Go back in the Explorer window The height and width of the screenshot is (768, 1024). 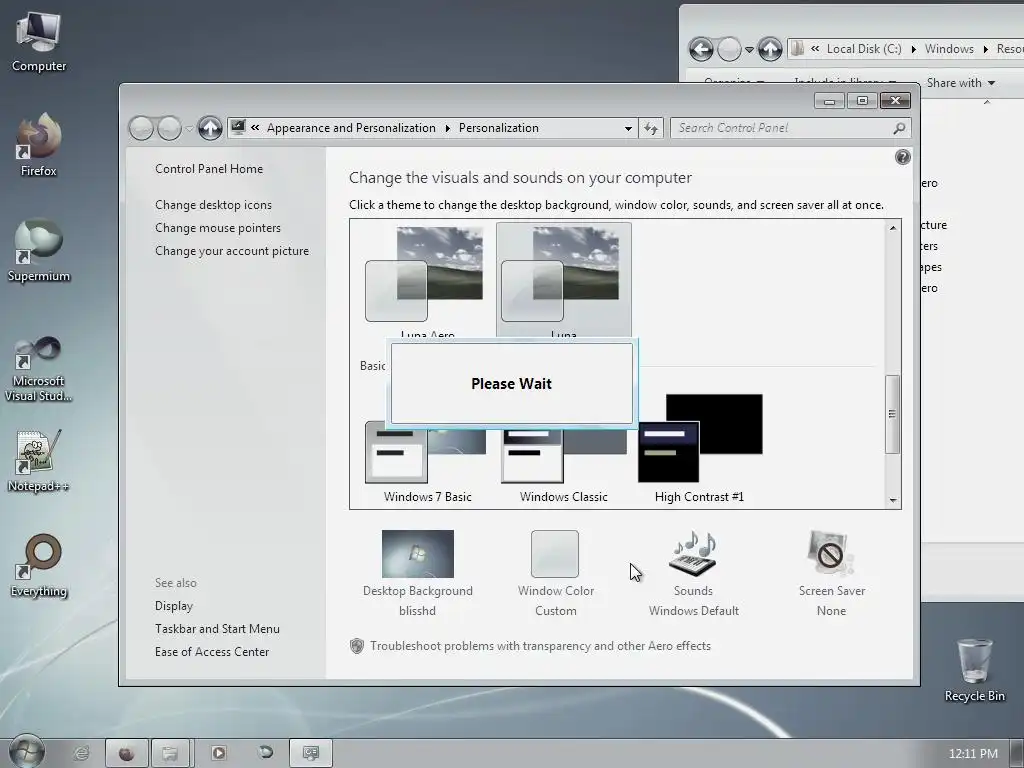(x=701, y=49)
